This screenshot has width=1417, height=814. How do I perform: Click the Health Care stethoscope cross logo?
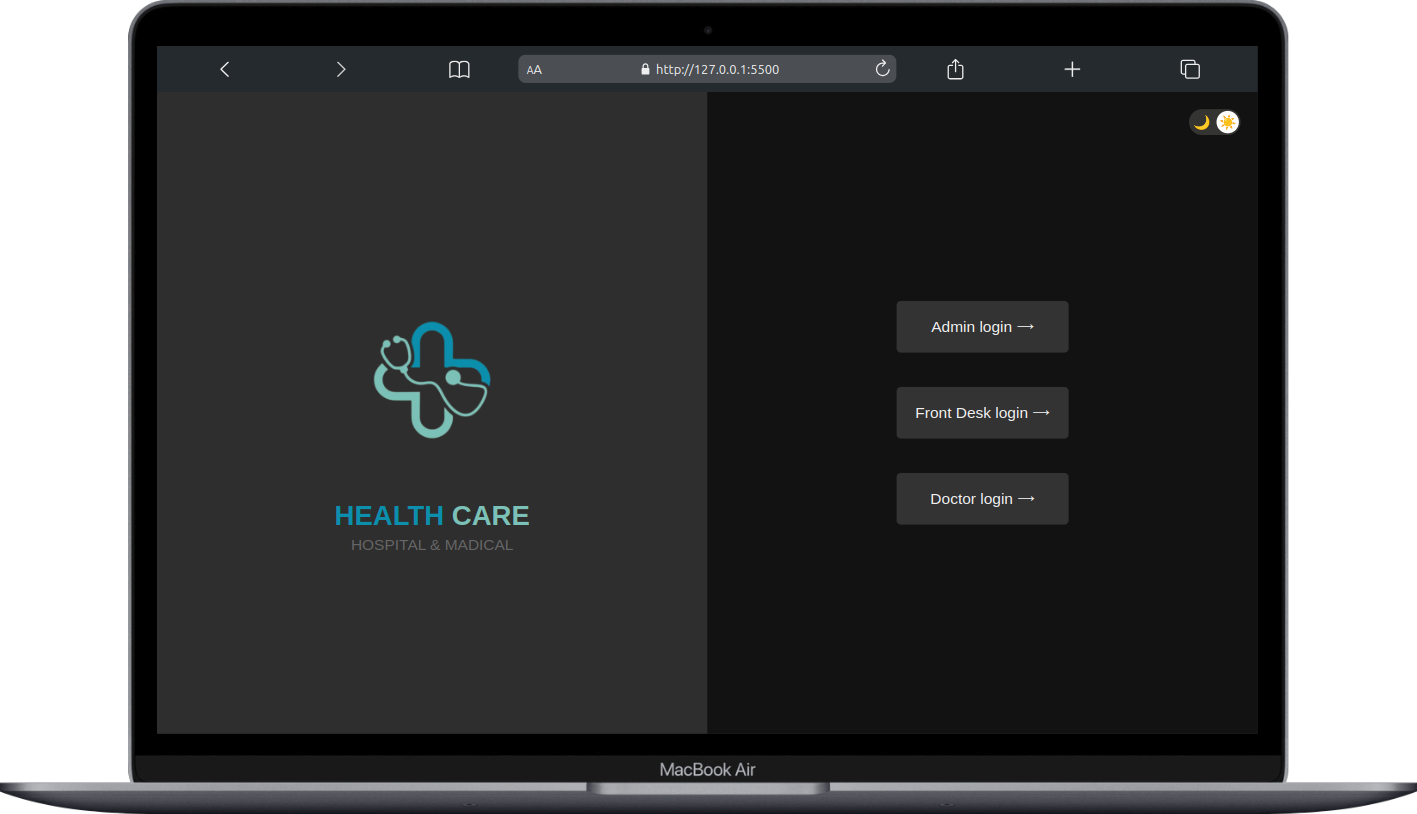(x=431, y=380)
